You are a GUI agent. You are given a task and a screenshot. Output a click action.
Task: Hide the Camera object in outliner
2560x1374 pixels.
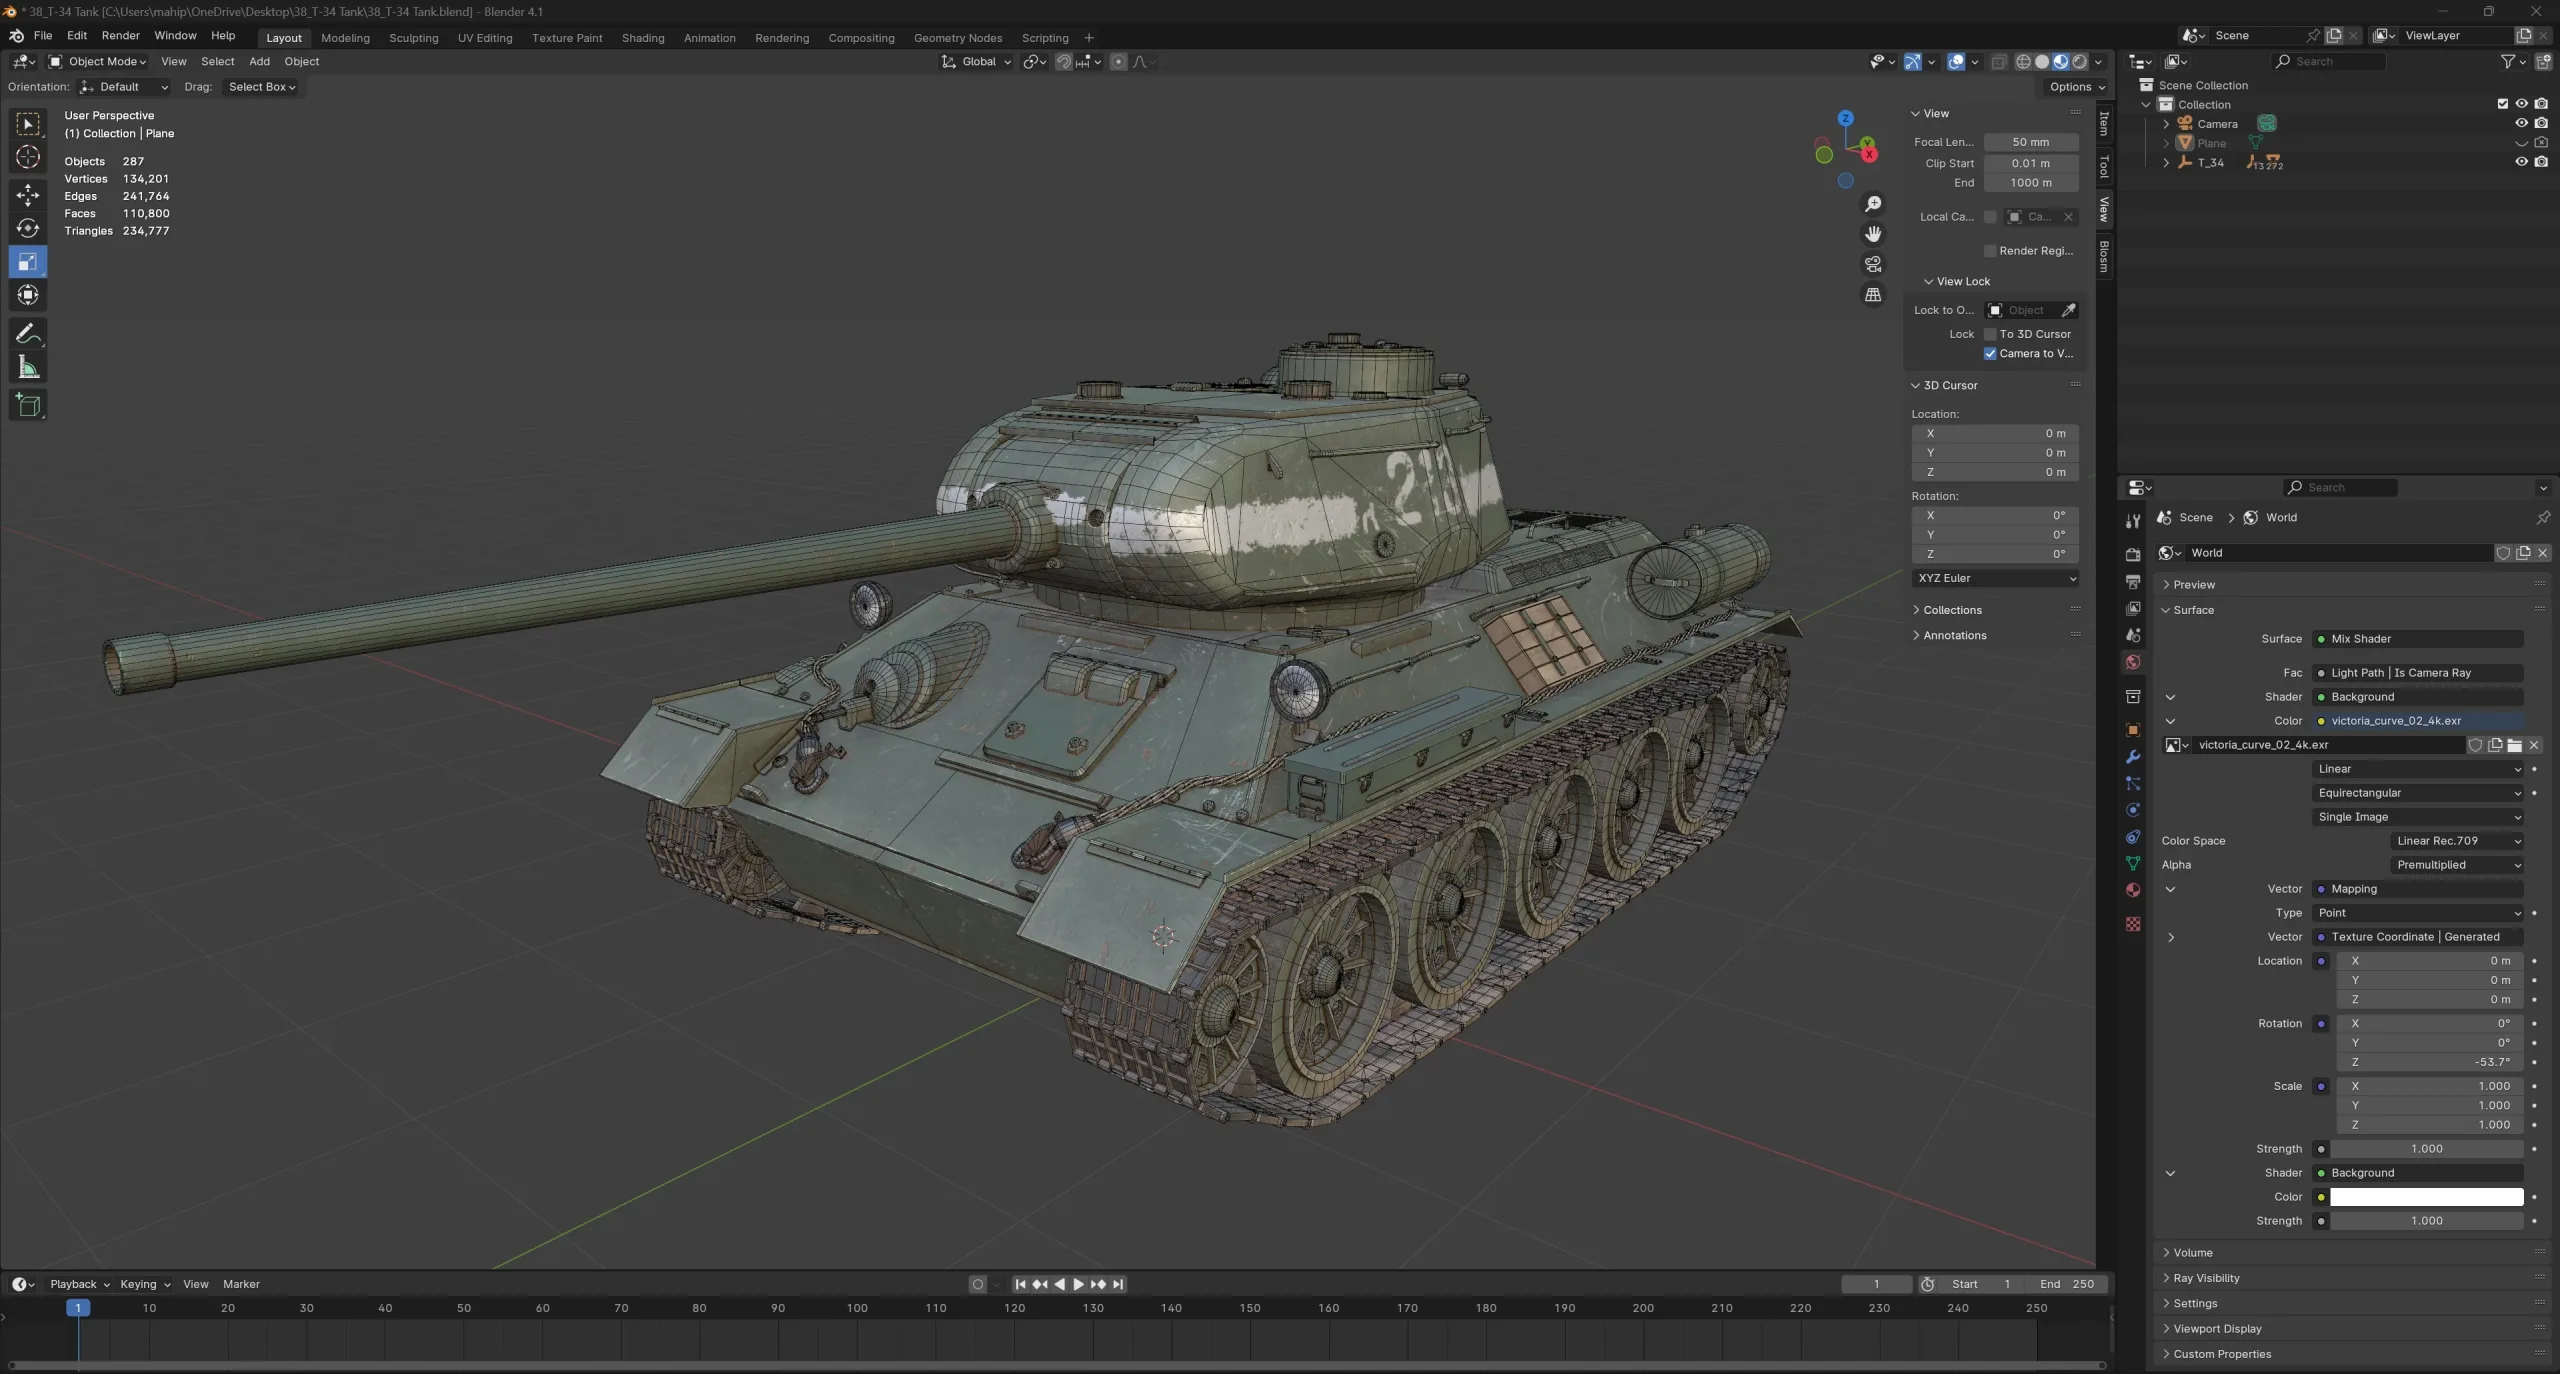[x=2521, y=123]
